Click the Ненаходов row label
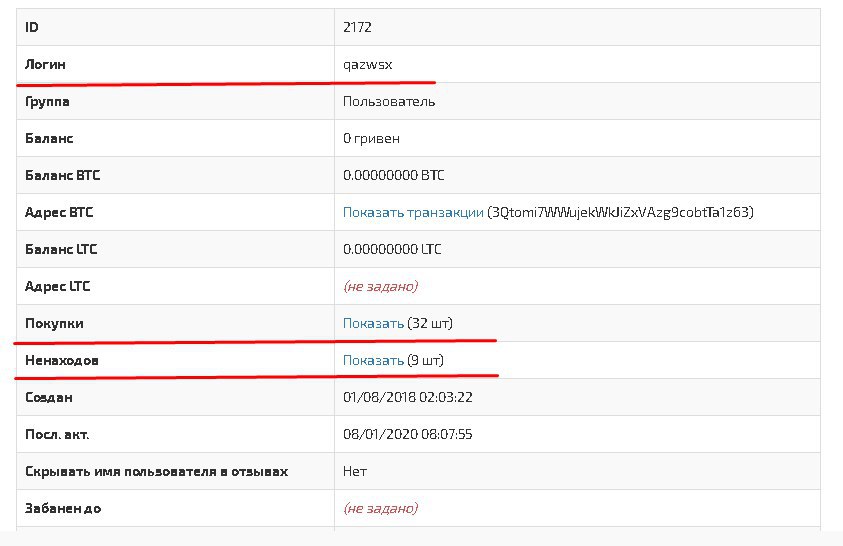The width and height of the screenshot is (843, 546). (x=61, y=361)
